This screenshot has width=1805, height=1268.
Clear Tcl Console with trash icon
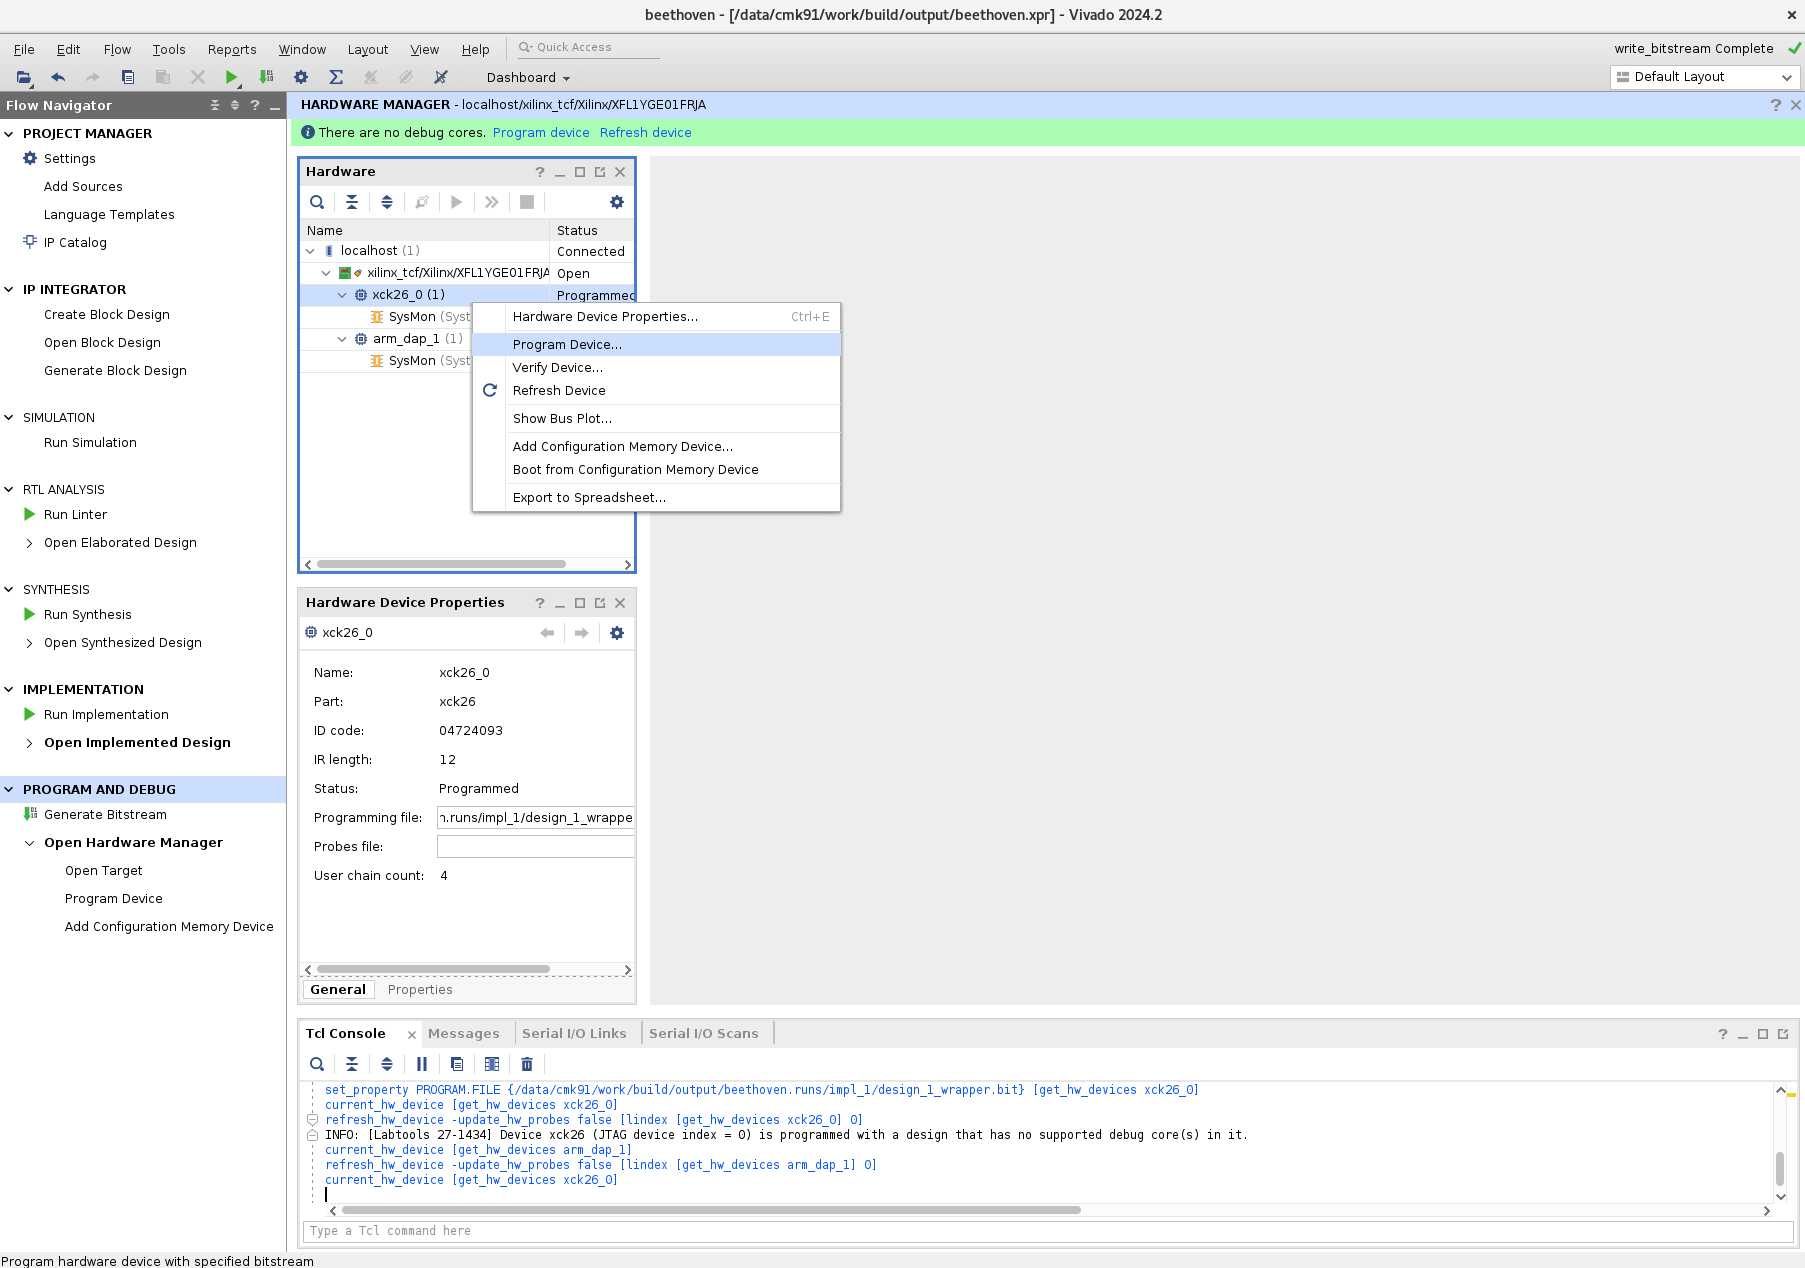(527, 1064)
